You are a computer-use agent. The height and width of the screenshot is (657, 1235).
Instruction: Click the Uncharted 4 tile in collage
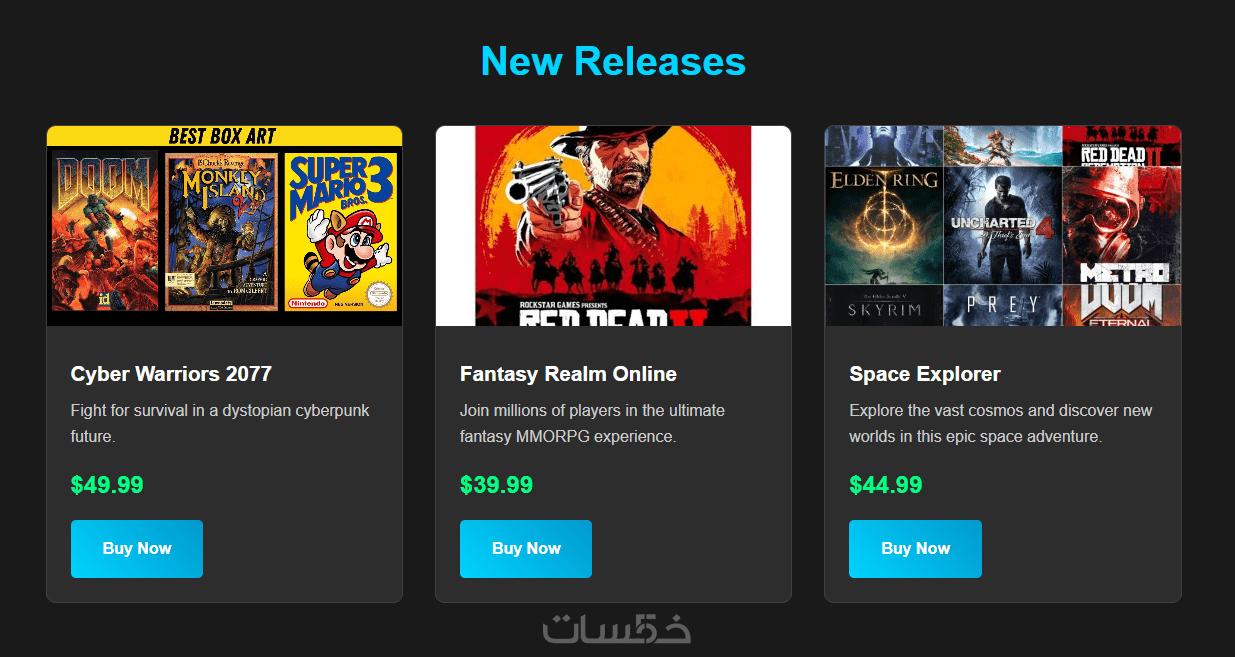(x=1002, y=225)
